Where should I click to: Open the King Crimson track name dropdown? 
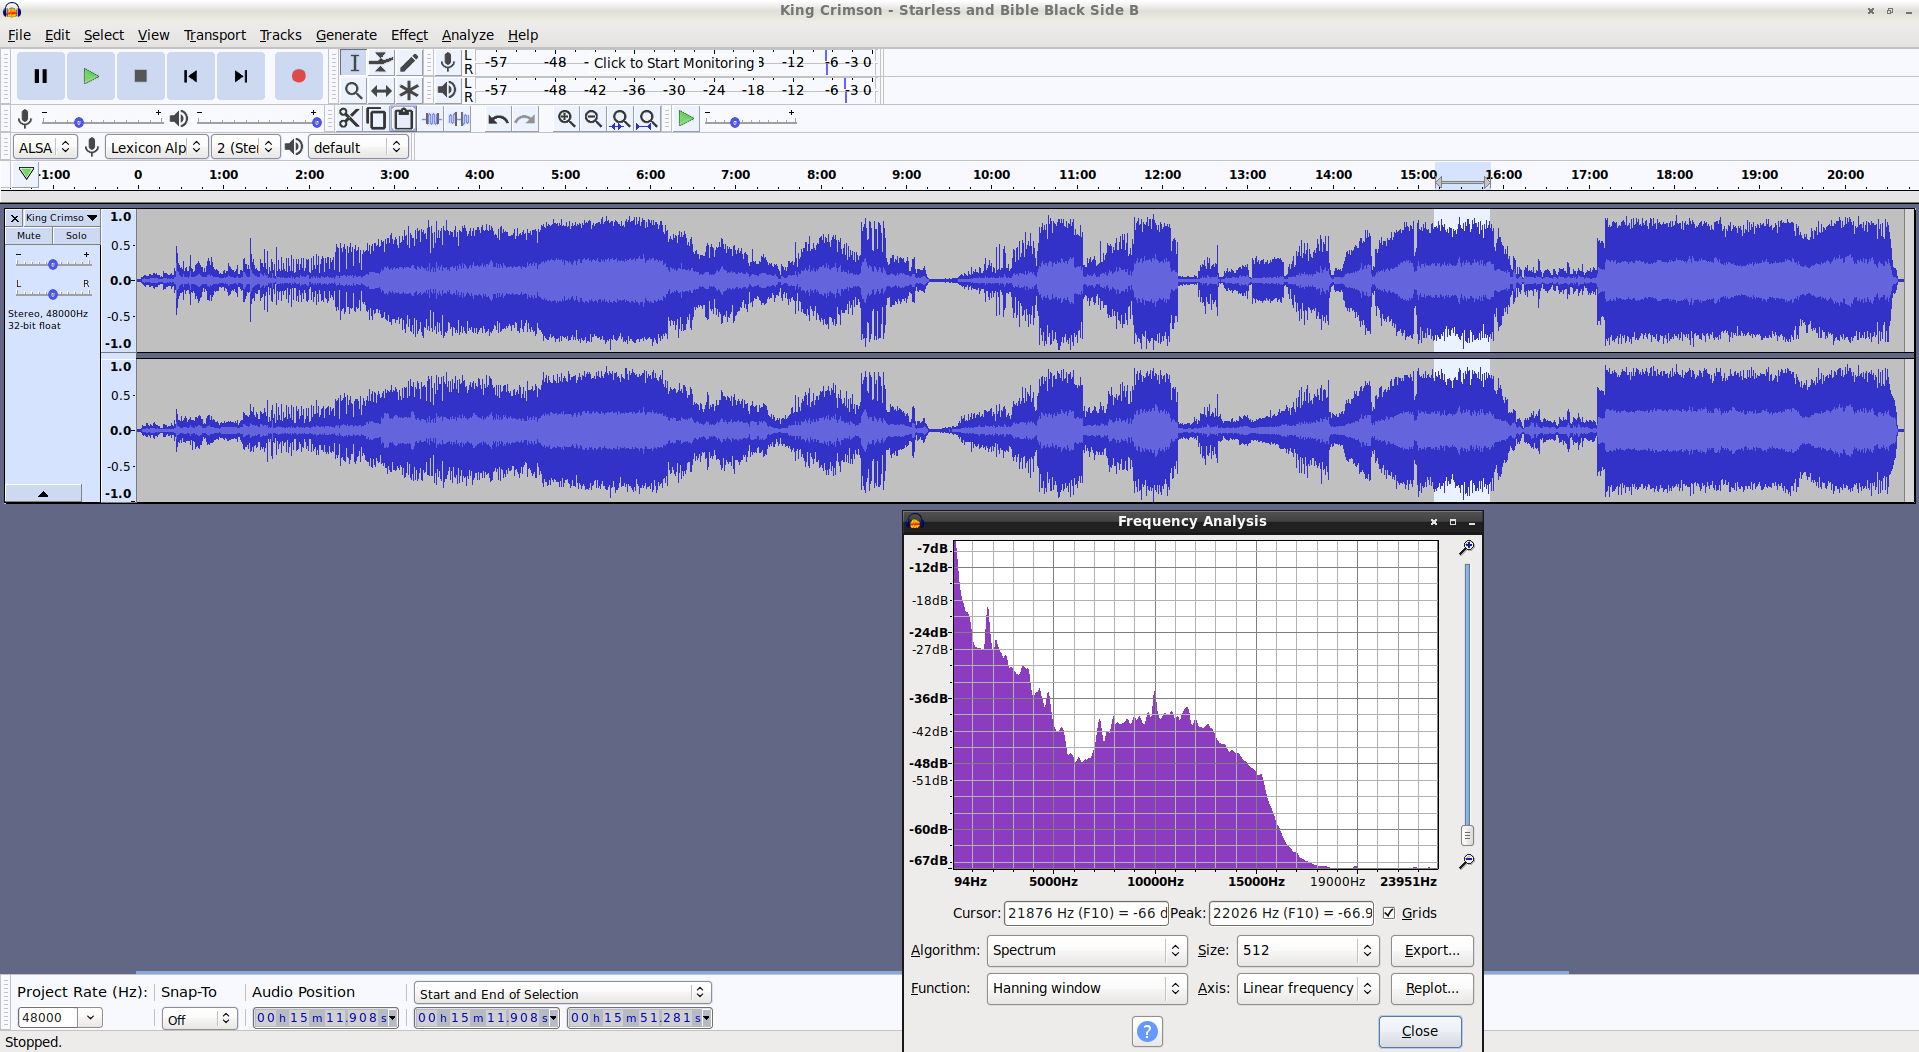click(61, 217)
